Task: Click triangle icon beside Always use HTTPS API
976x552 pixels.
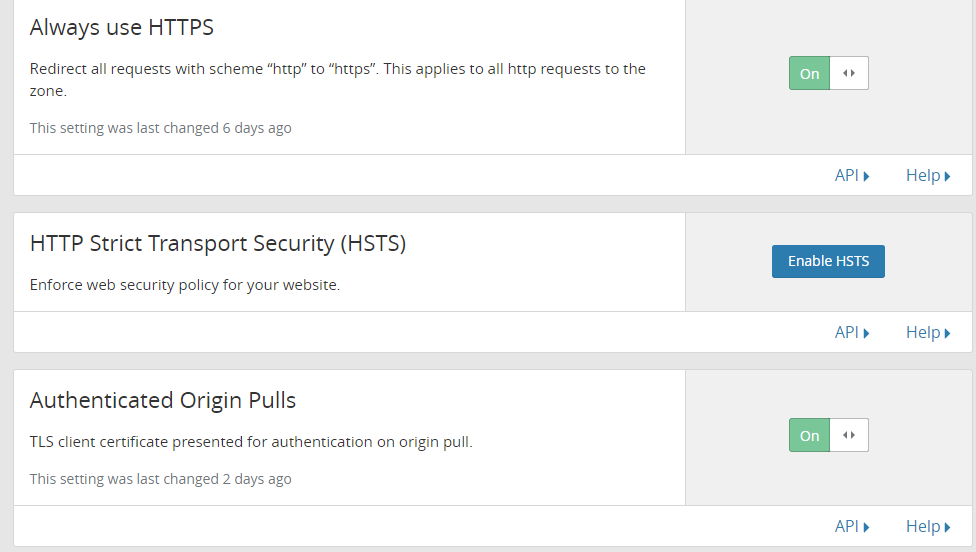Action: click(866, 177)
